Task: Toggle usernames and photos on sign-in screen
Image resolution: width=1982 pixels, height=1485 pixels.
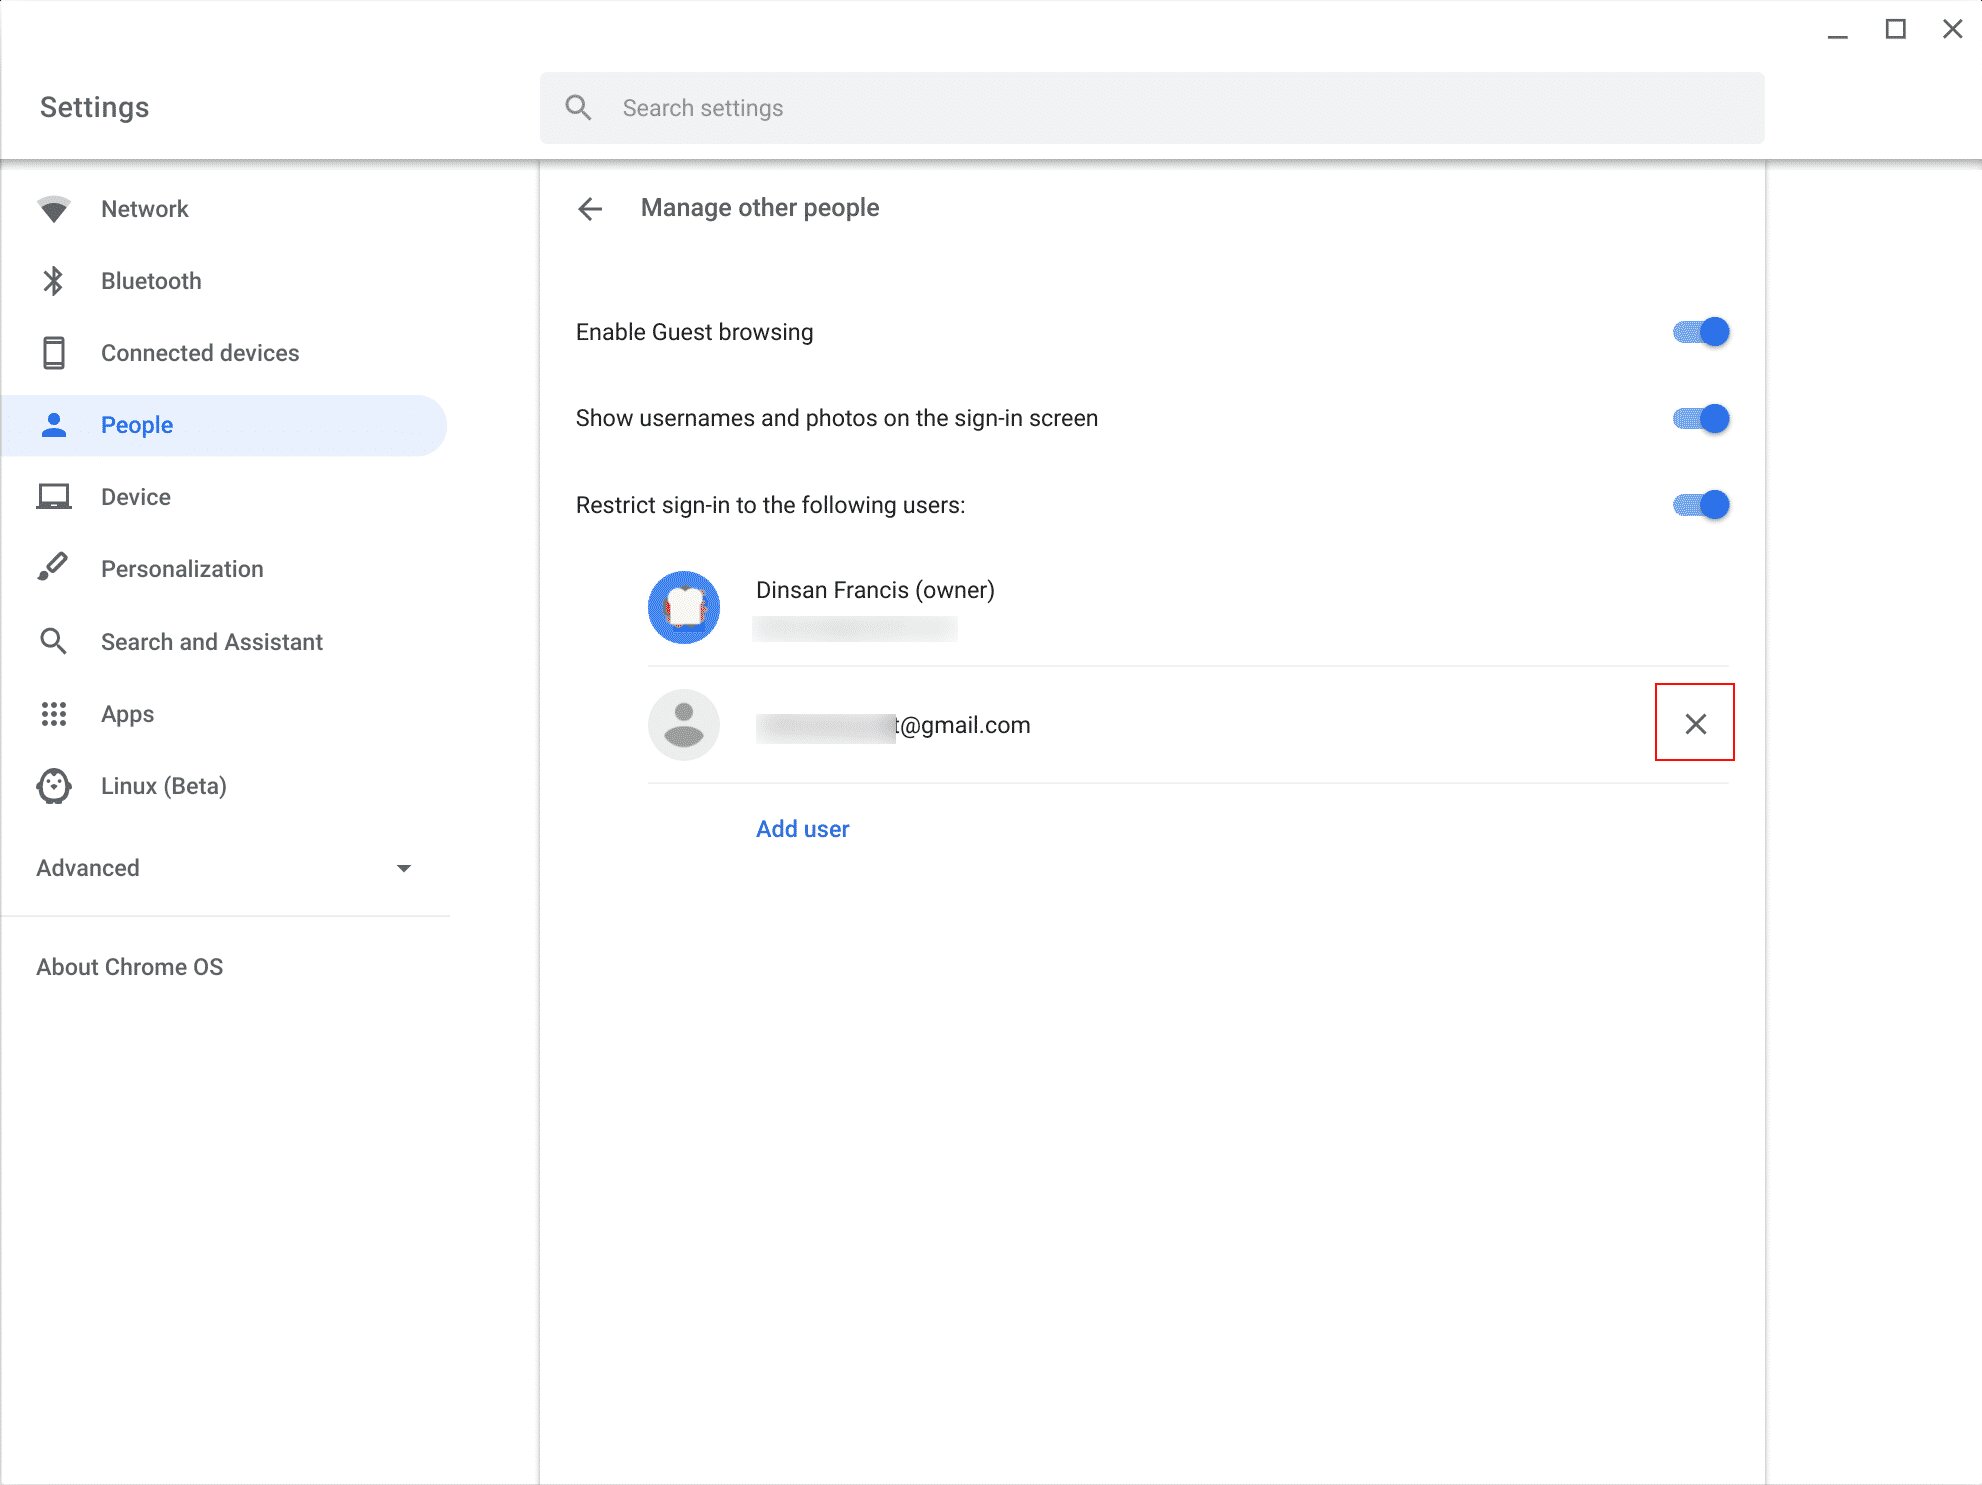Action: click(1701, 418)
